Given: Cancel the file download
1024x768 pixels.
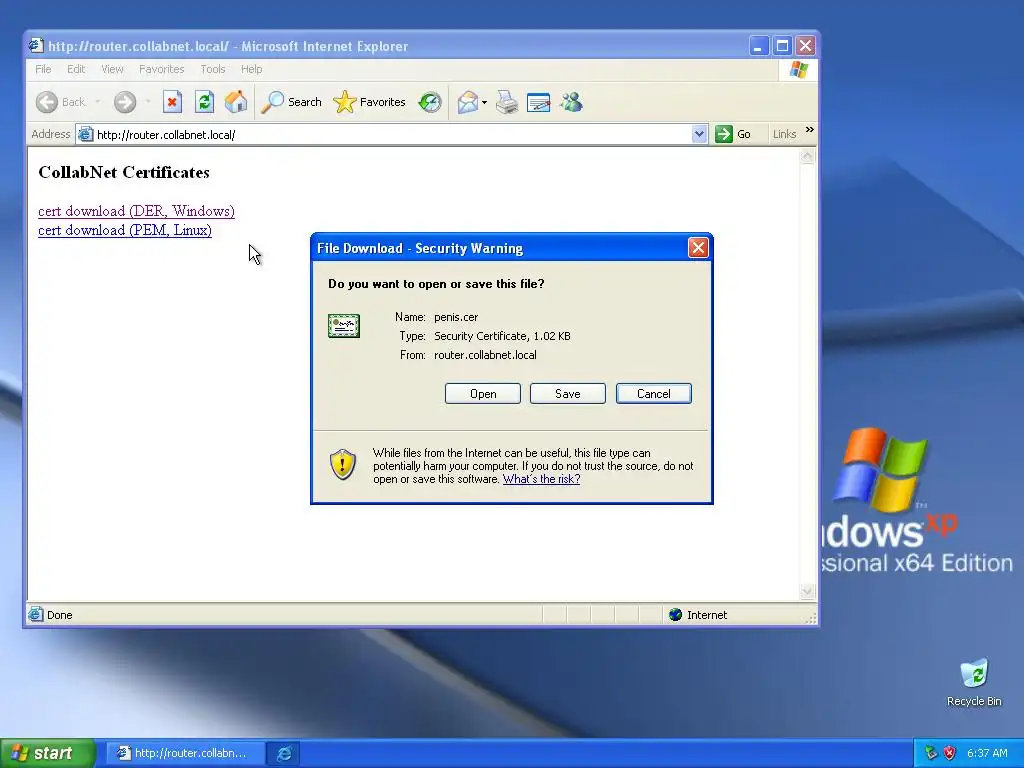Looking at the screenshot, I should tap(654, 394).
